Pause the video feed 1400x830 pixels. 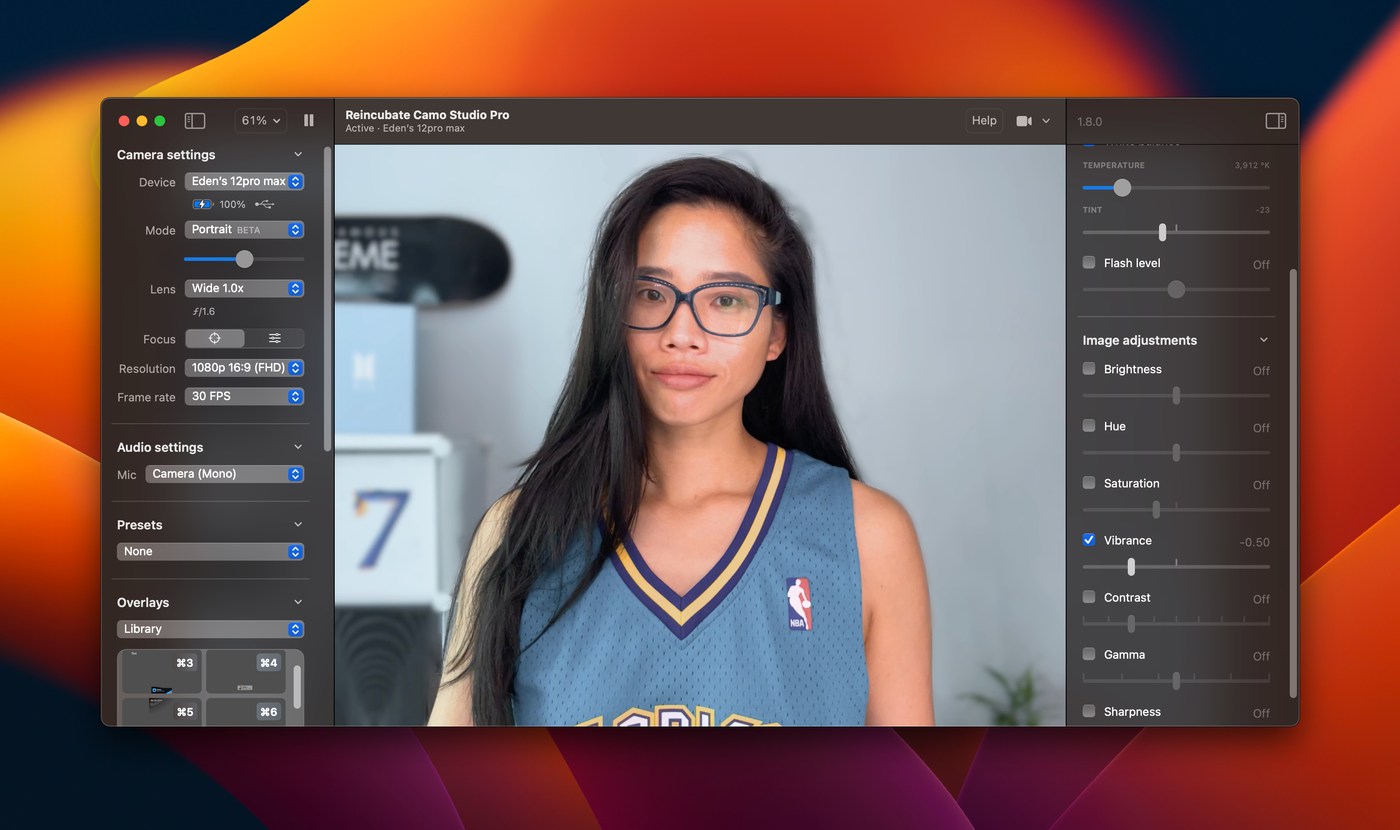pos(309,120)
